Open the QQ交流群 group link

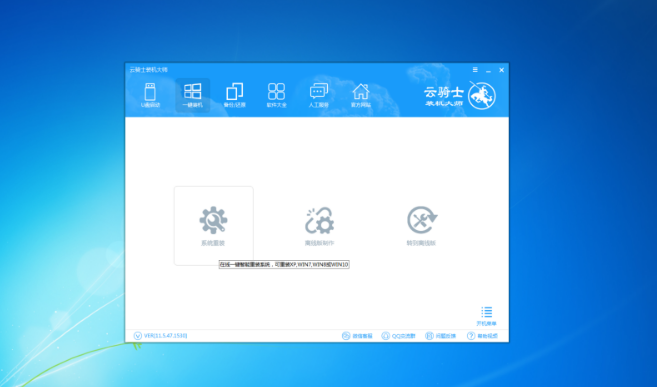click(x=398, y=336)
